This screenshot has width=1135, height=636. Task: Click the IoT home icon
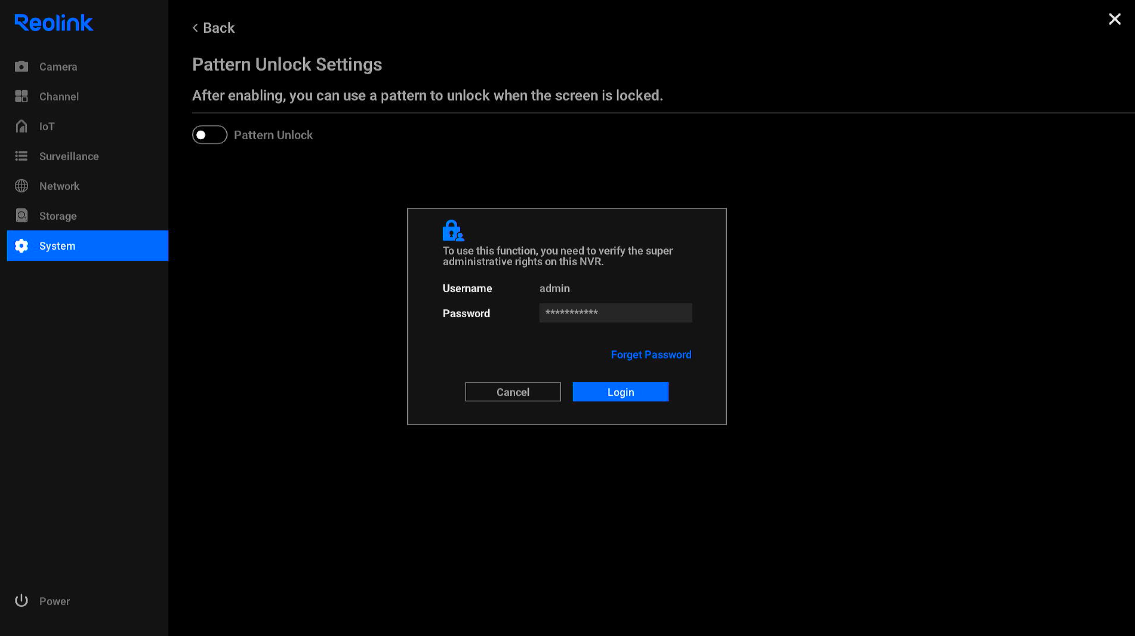click(22, 126)
